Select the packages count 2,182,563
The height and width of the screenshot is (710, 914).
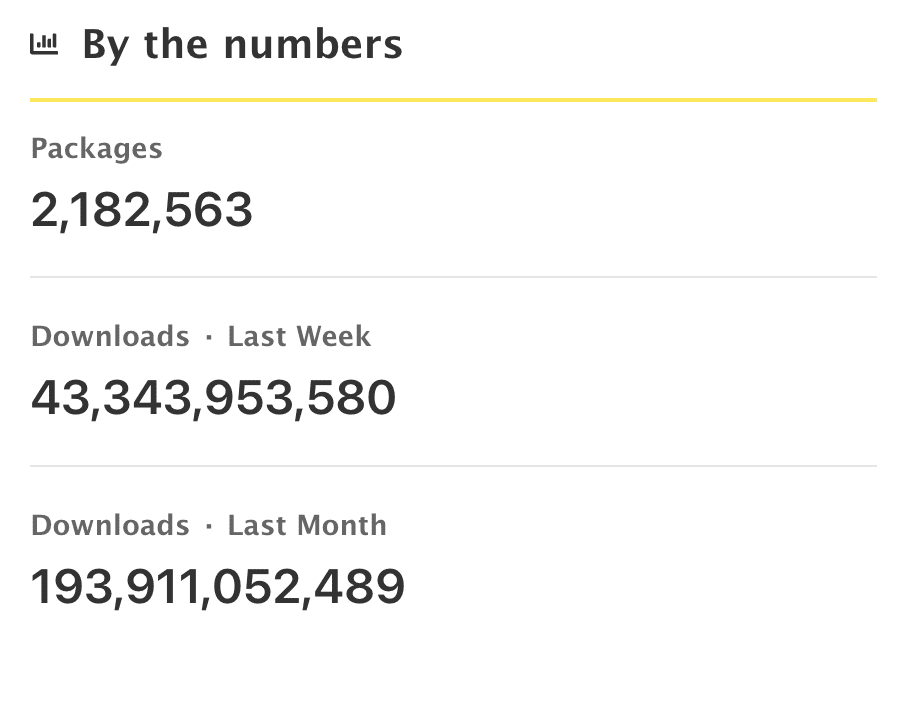coord(142,210)
